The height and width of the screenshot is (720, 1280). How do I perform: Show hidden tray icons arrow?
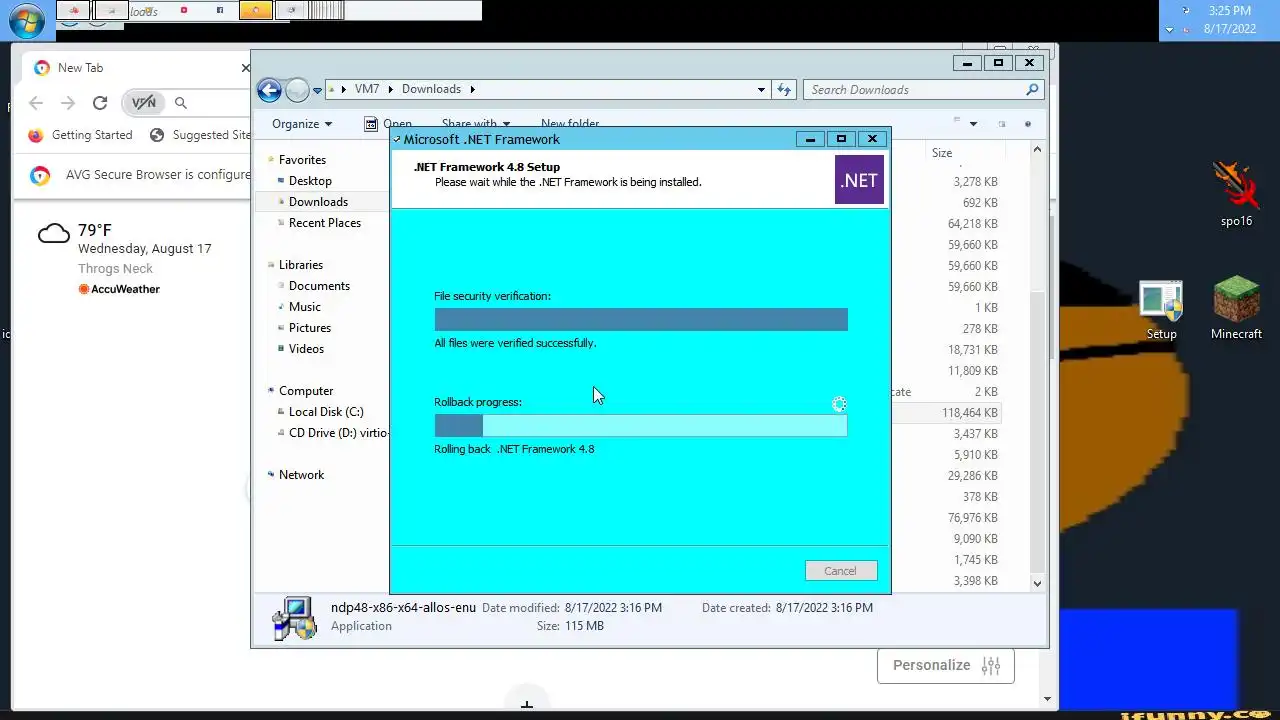point(1170,30)
